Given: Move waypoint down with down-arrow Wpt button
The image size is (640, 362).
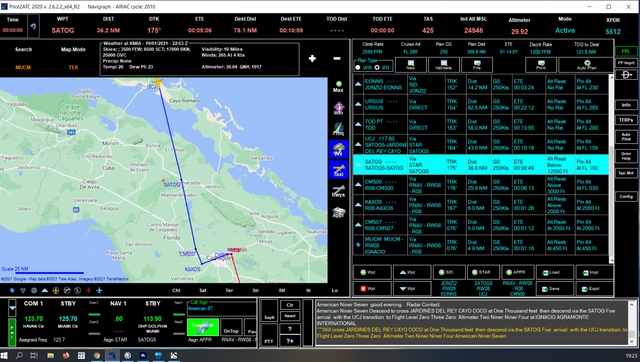Looking at the screenshot, I should click(x=411, y=289).
